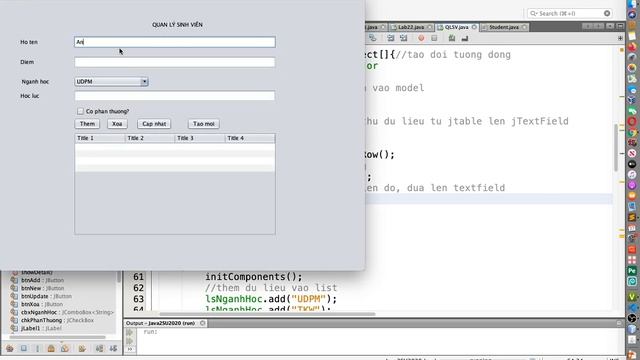
Task: Select cbxNganhHoc JComboBox in Navigator
Action: [62, 312]
